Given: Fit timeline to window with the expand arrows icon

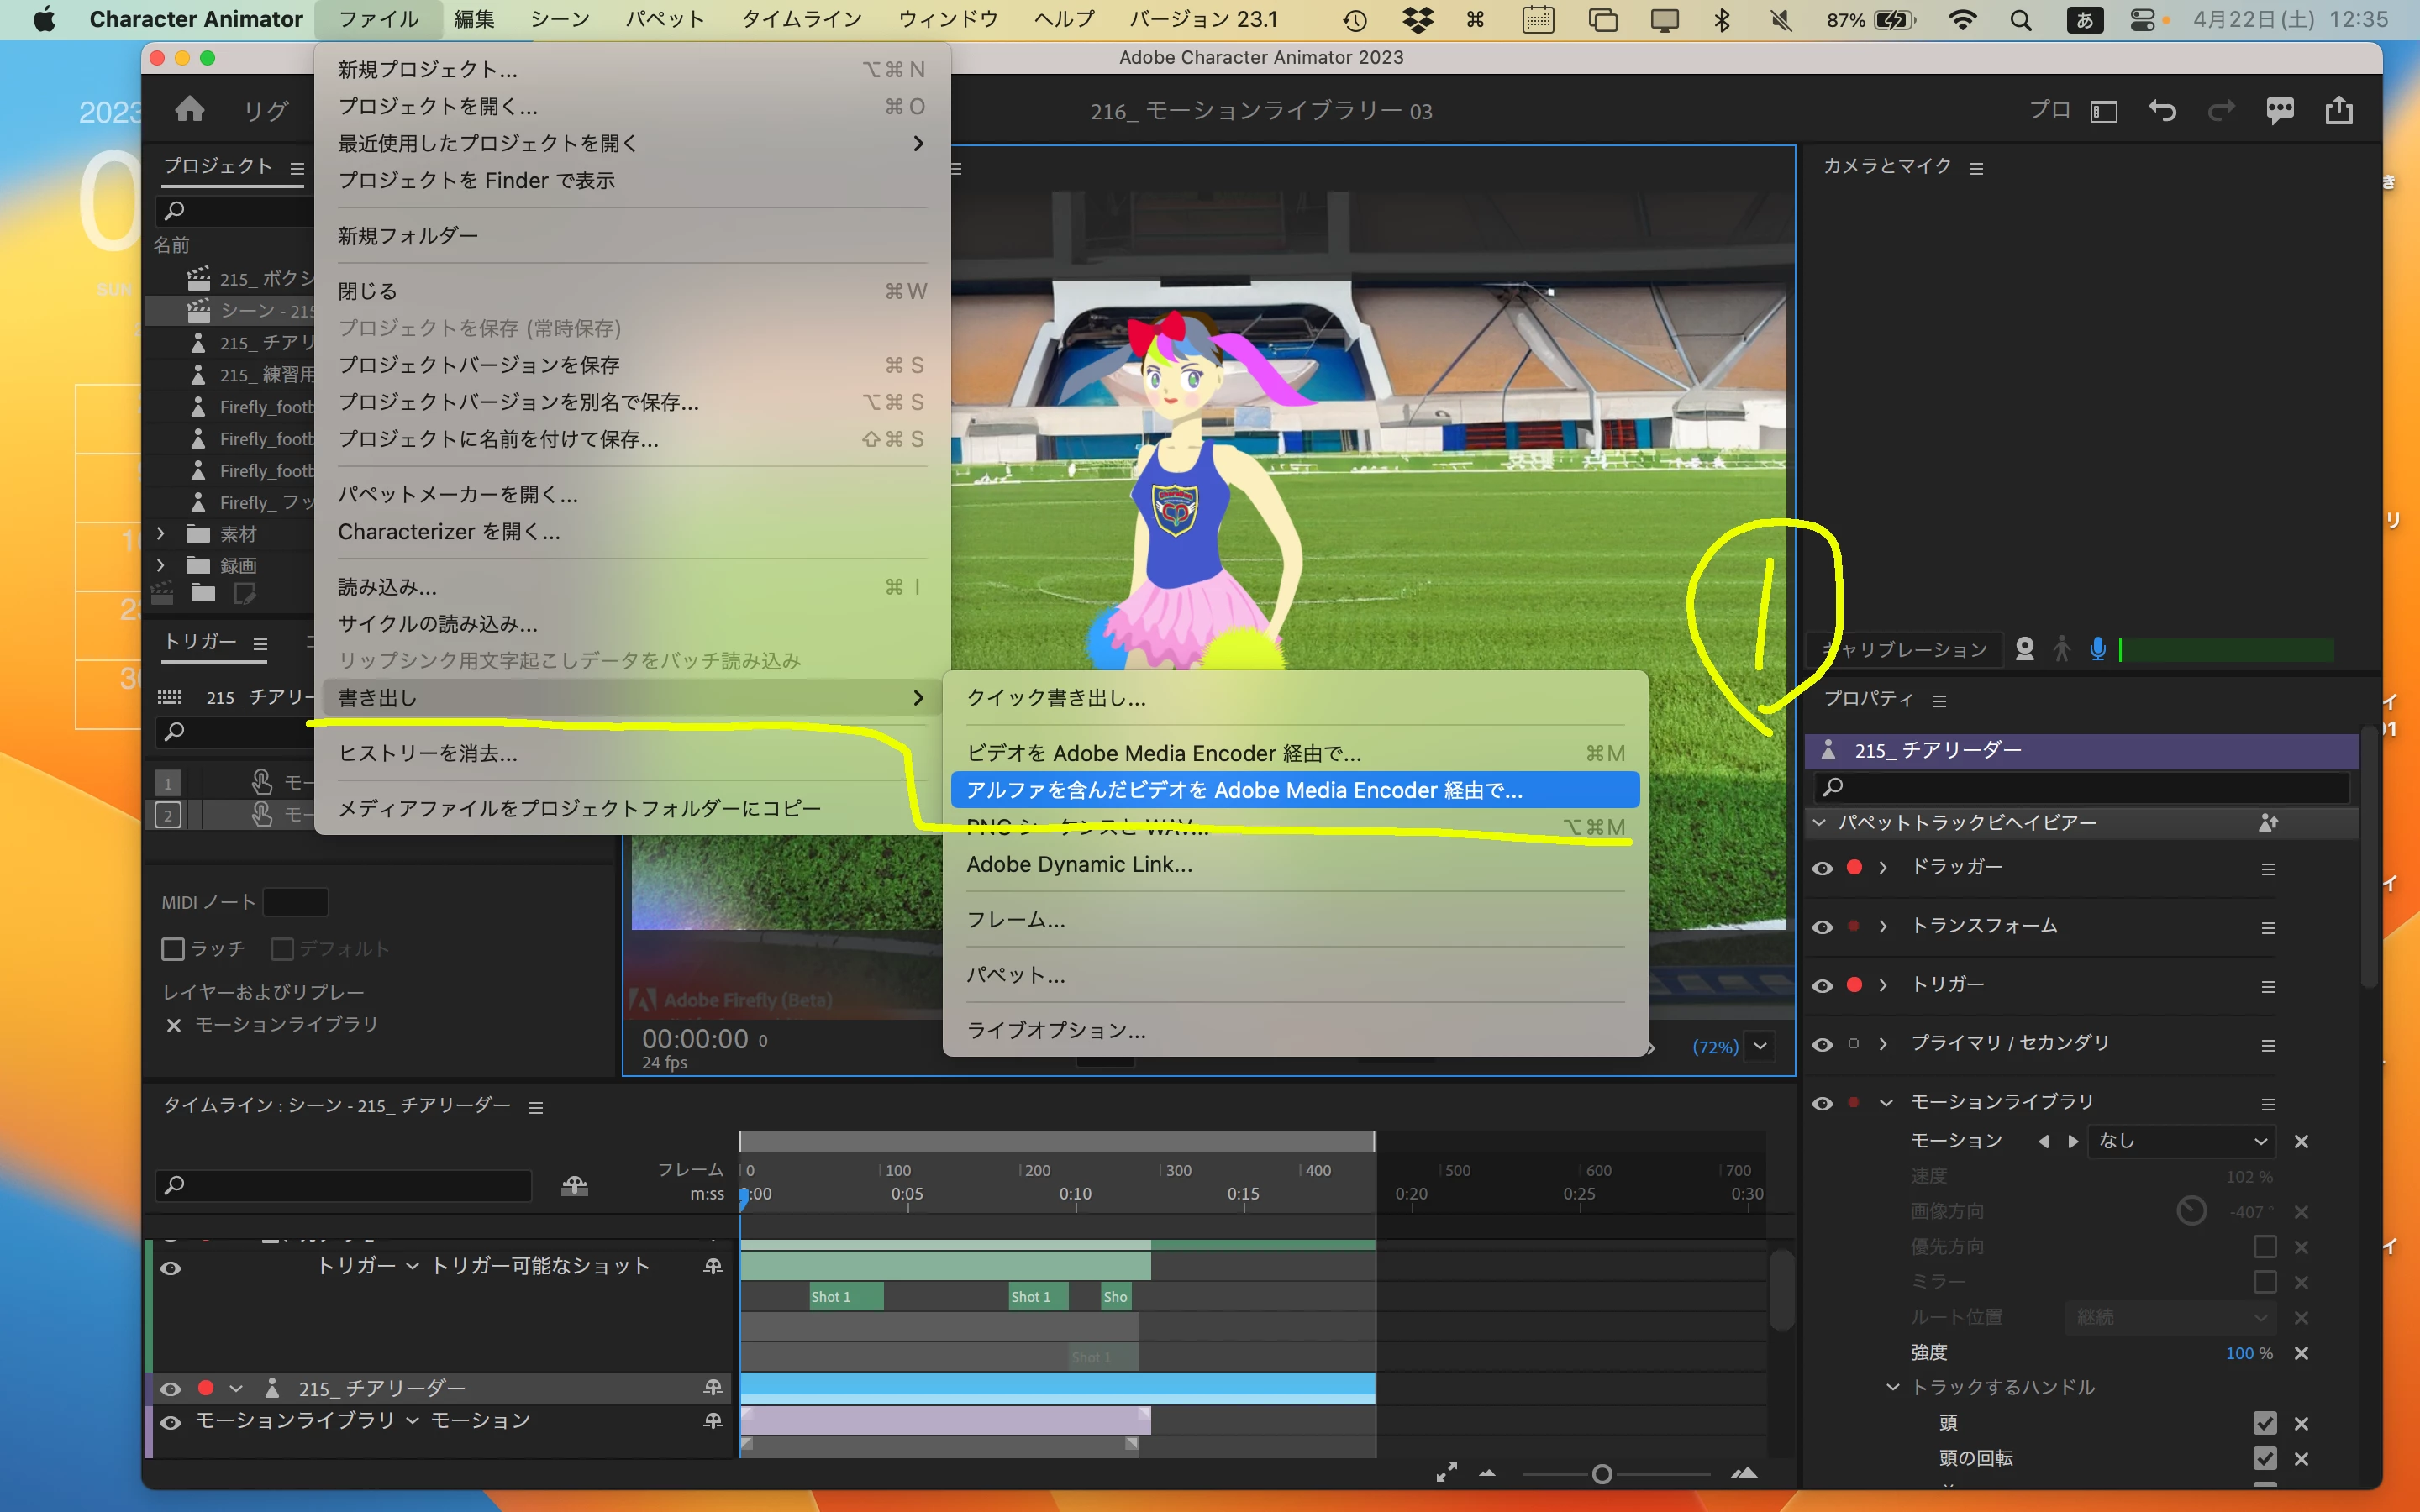Looking at the screenshot, I should tap(1446, 1472).
